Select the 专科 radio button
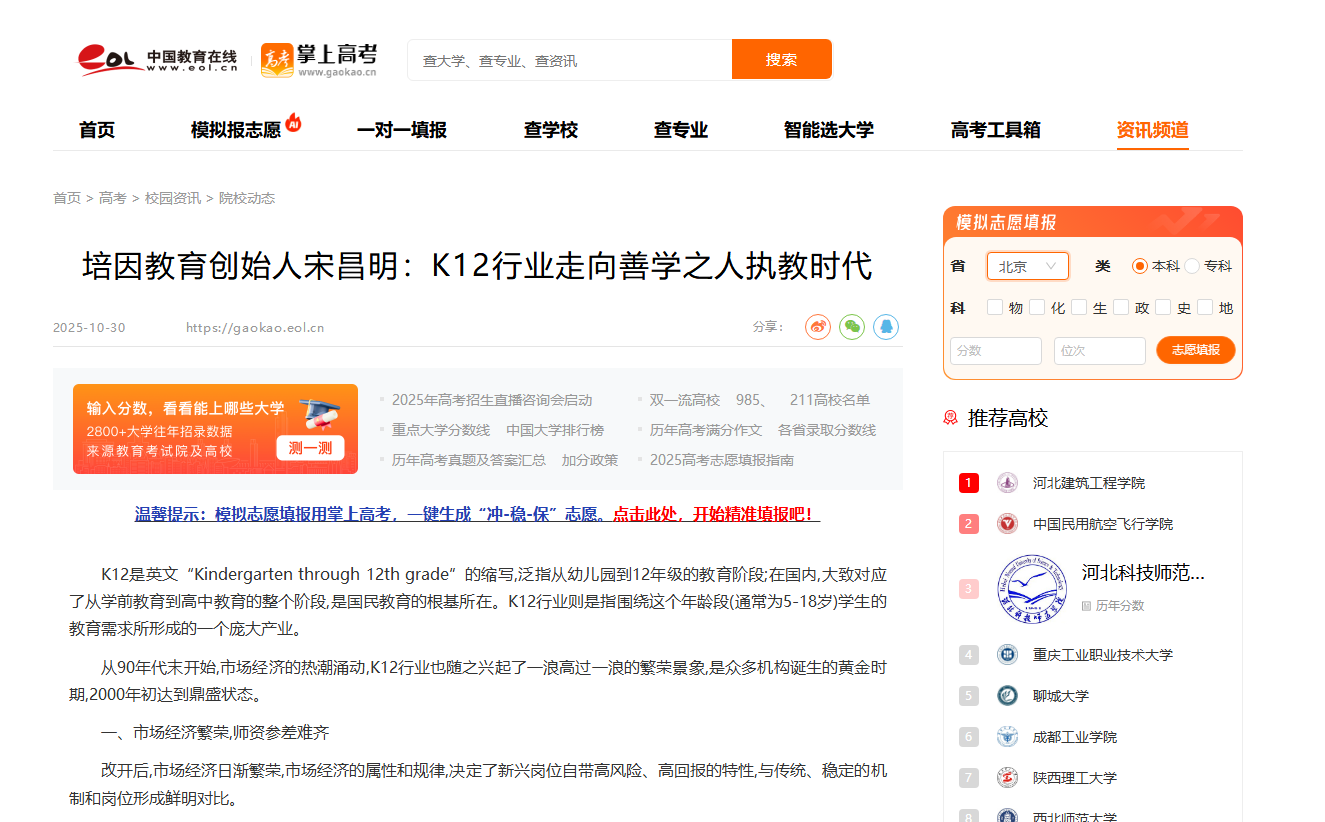Image resolution: width=1325 pixels, height=822 pixels. [x=1192, y=266]
